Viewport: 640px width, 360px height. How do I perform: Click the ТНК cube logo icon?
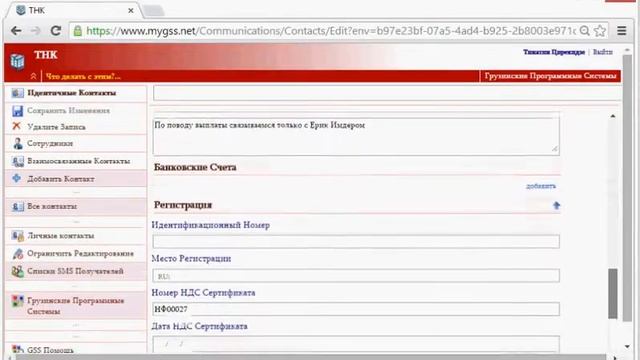click(17, 61)
